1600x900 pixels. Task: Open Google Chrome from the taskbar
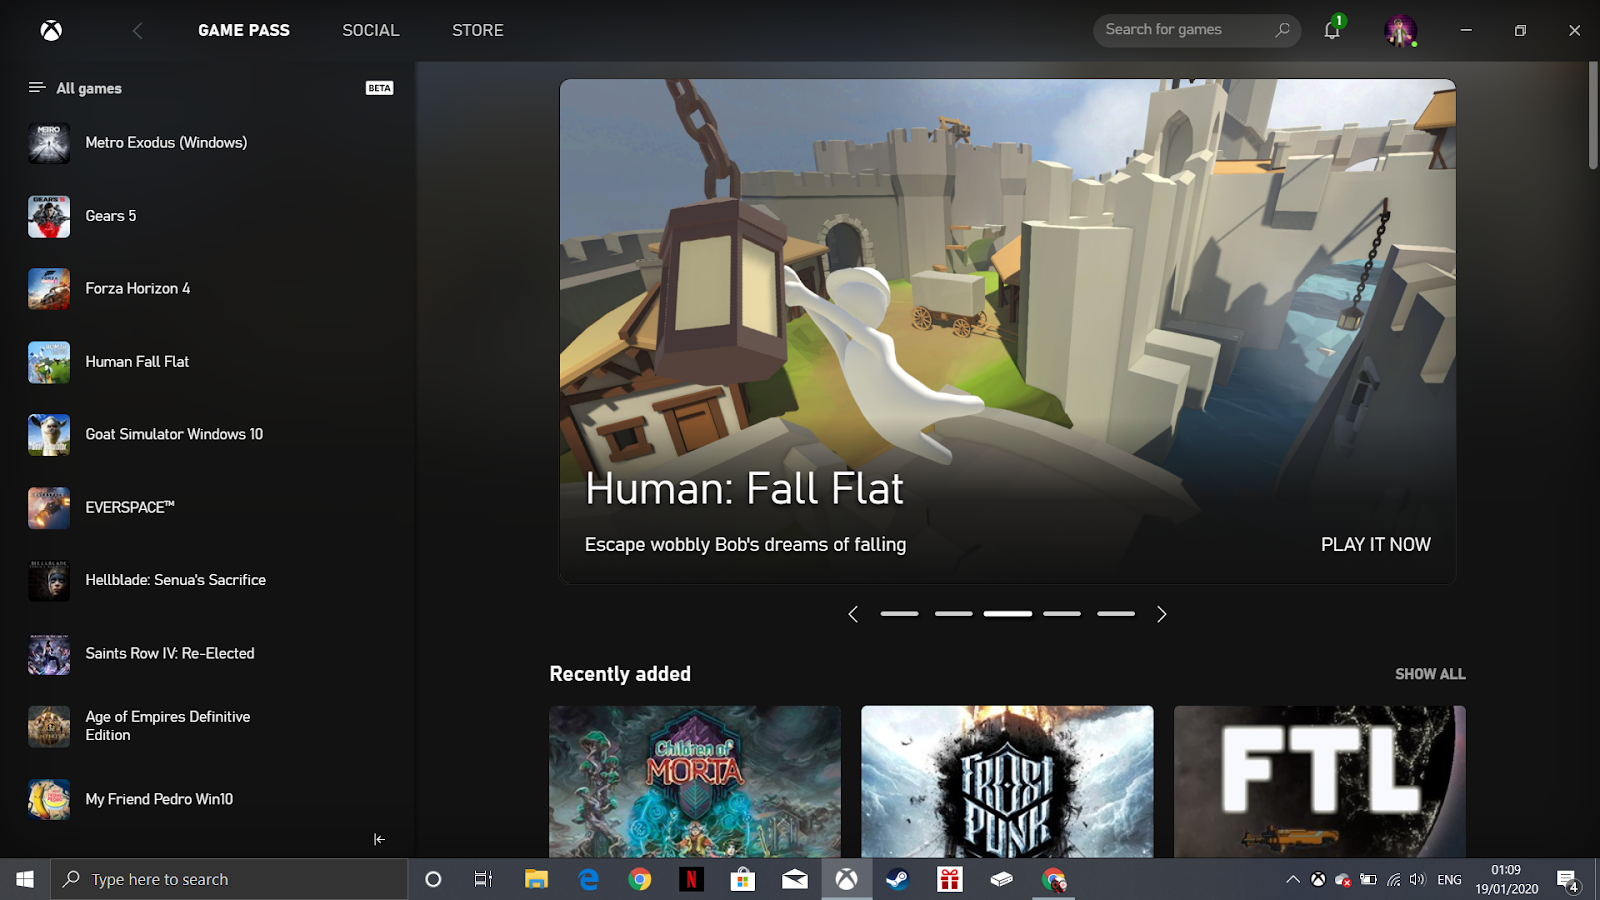(x=640, y=879)
